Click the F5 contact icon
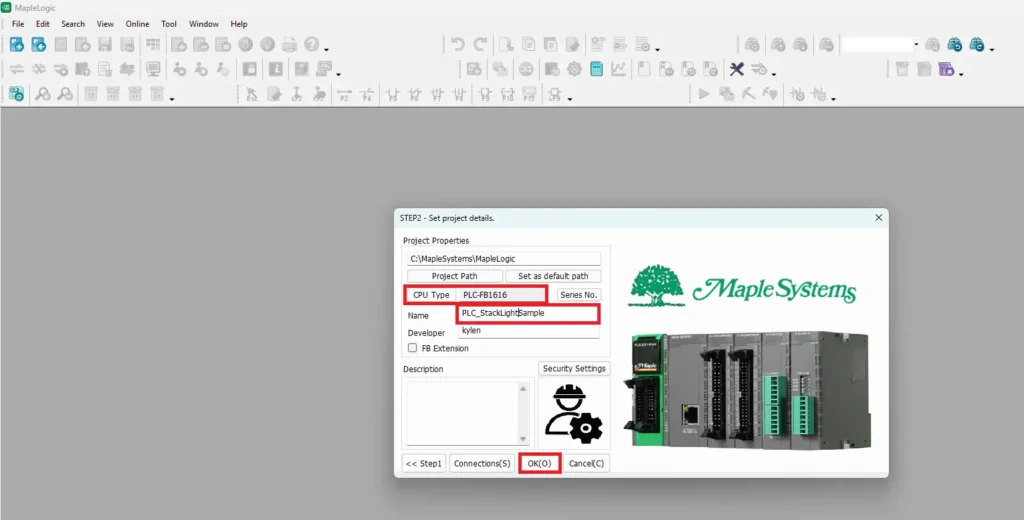The height and width of the screenshot is (520, 1024). click(x=392, y=93)
